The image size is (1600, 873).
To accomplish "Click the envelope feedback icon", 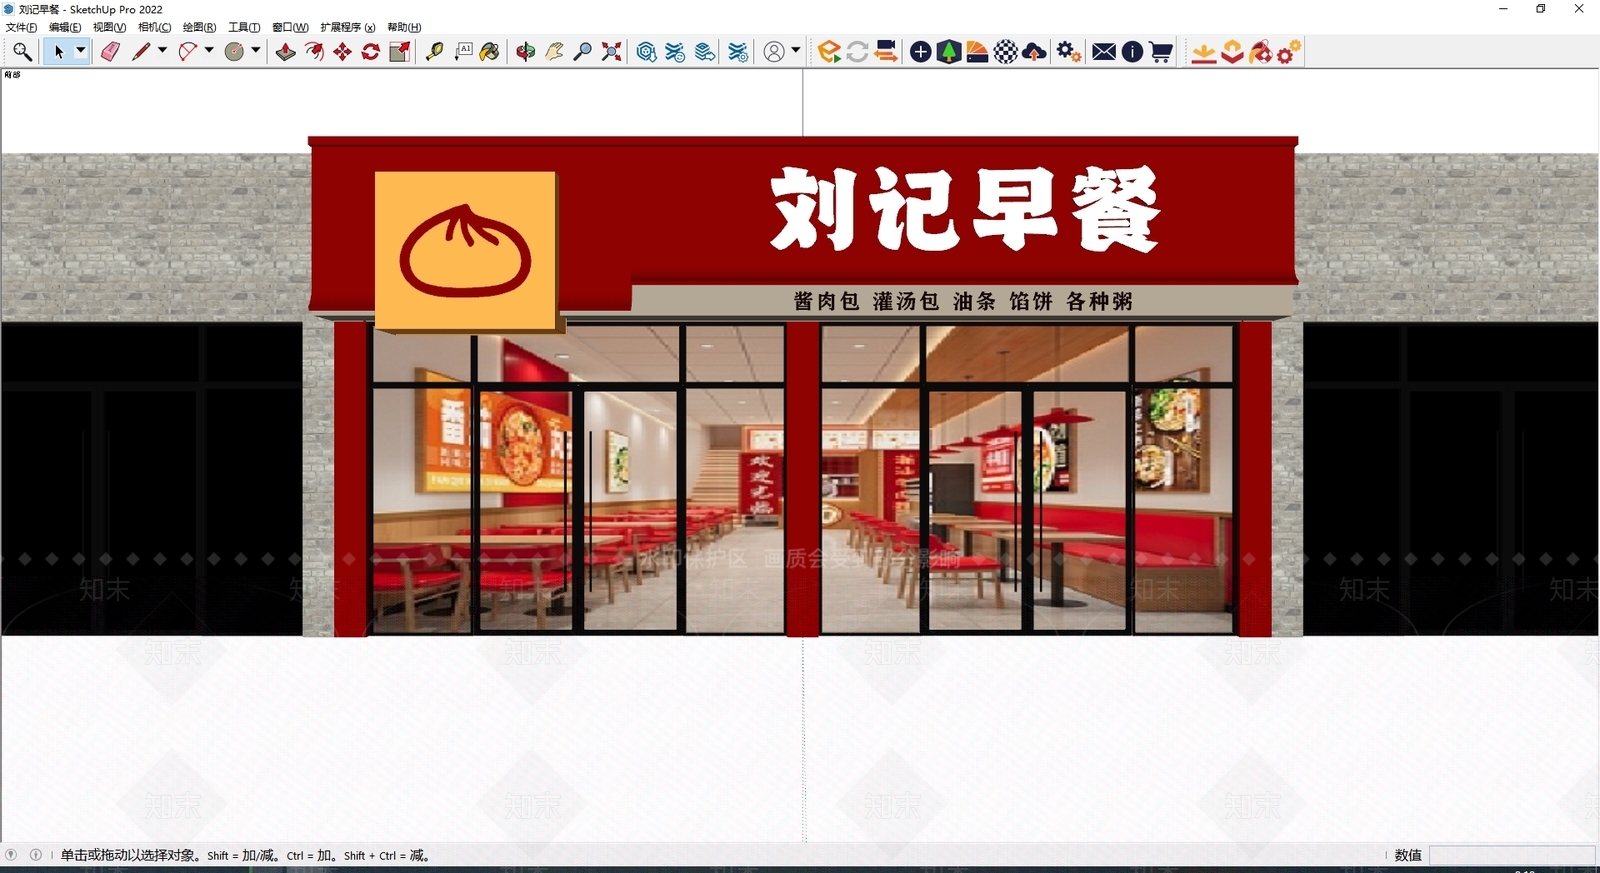I will (1104, 52).
